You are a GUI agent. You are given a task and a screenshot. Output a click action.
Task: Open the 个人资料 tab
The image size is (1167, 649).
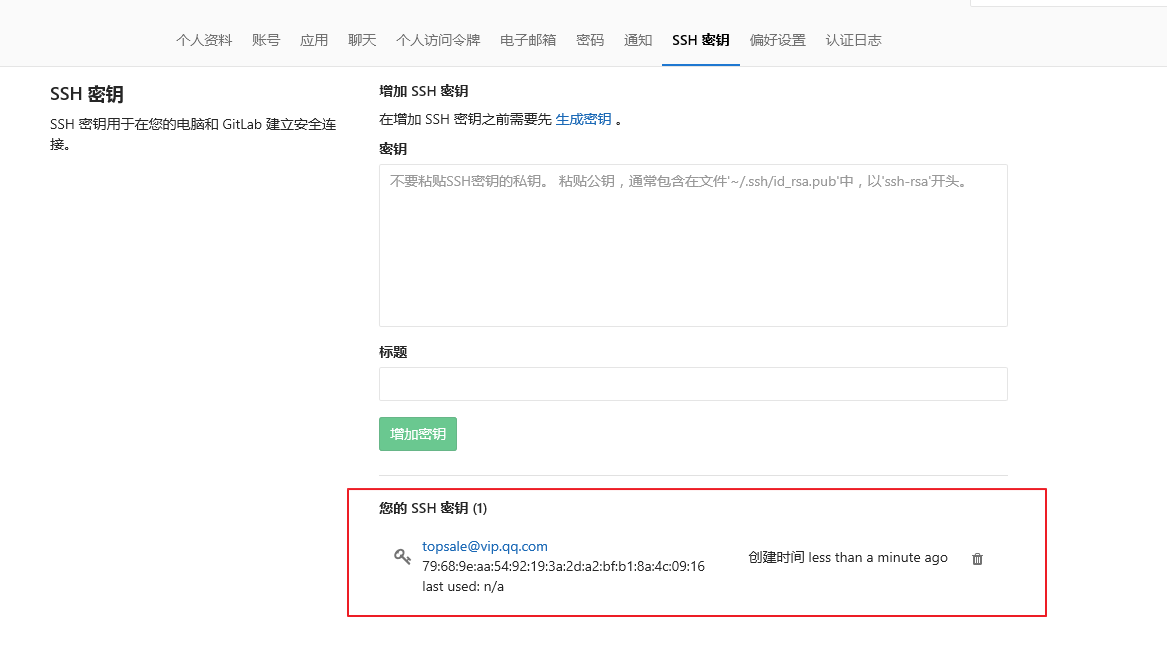pos(204,40)
